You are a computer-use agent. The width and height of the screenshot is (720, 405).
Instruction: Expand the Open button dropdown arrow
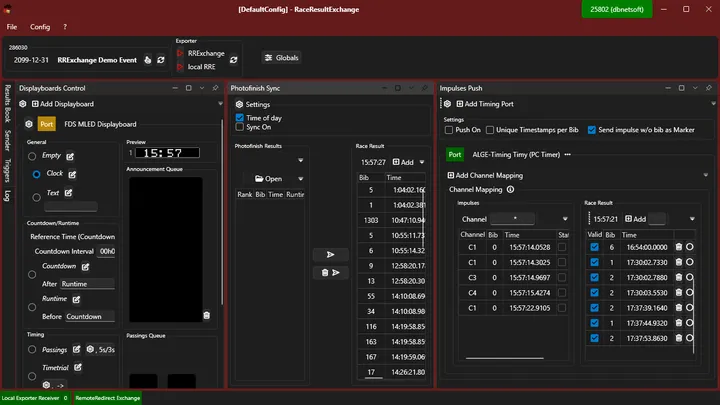click(x=300, y=179)
